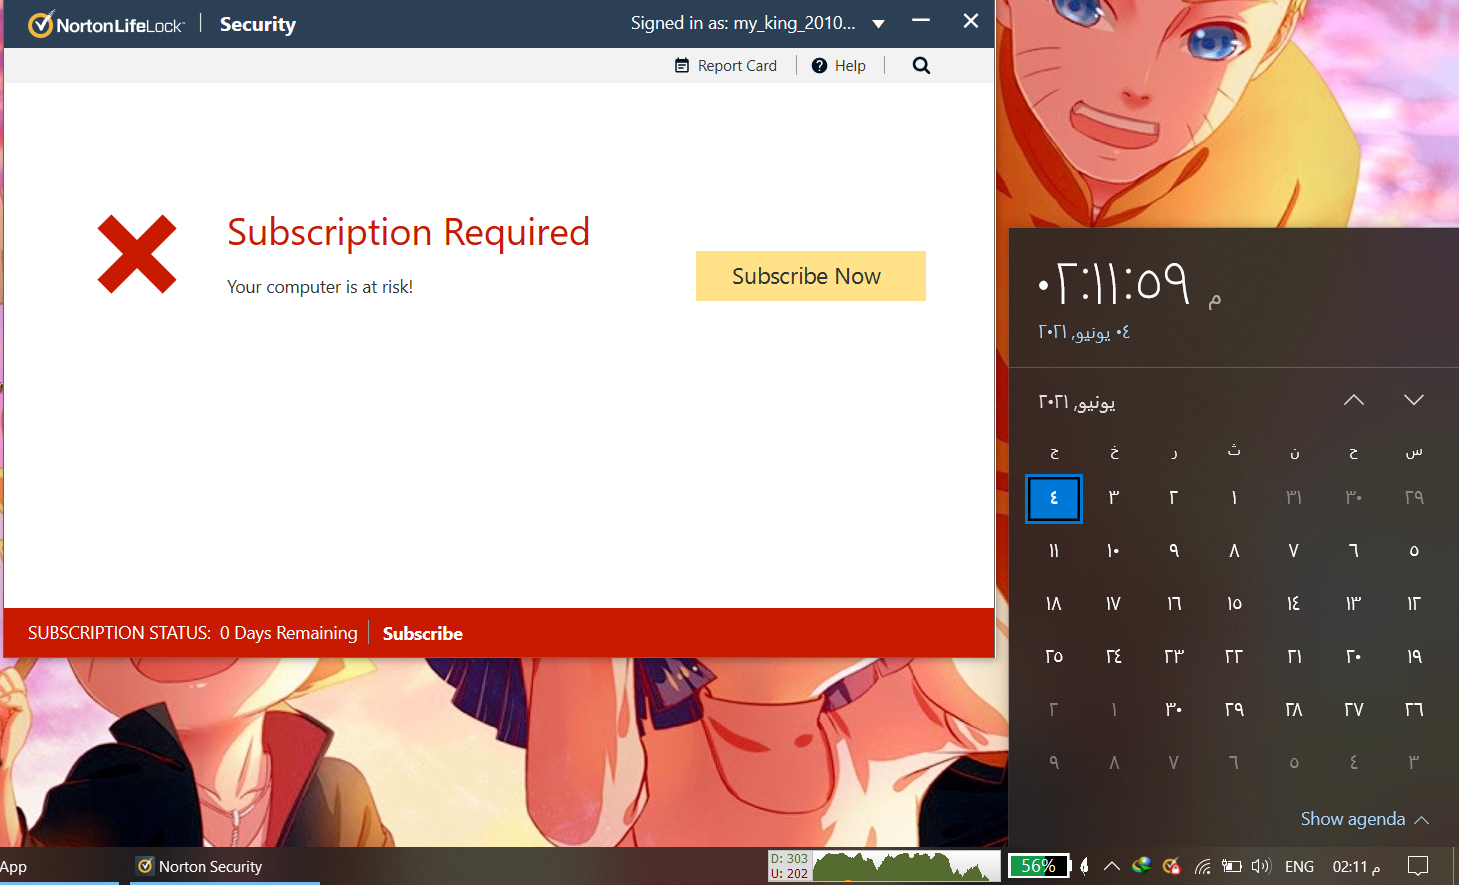Screen dimensions: 1459x885
Task: Select June 21 (٢١) in the calendar
Action: (1294, 657)
